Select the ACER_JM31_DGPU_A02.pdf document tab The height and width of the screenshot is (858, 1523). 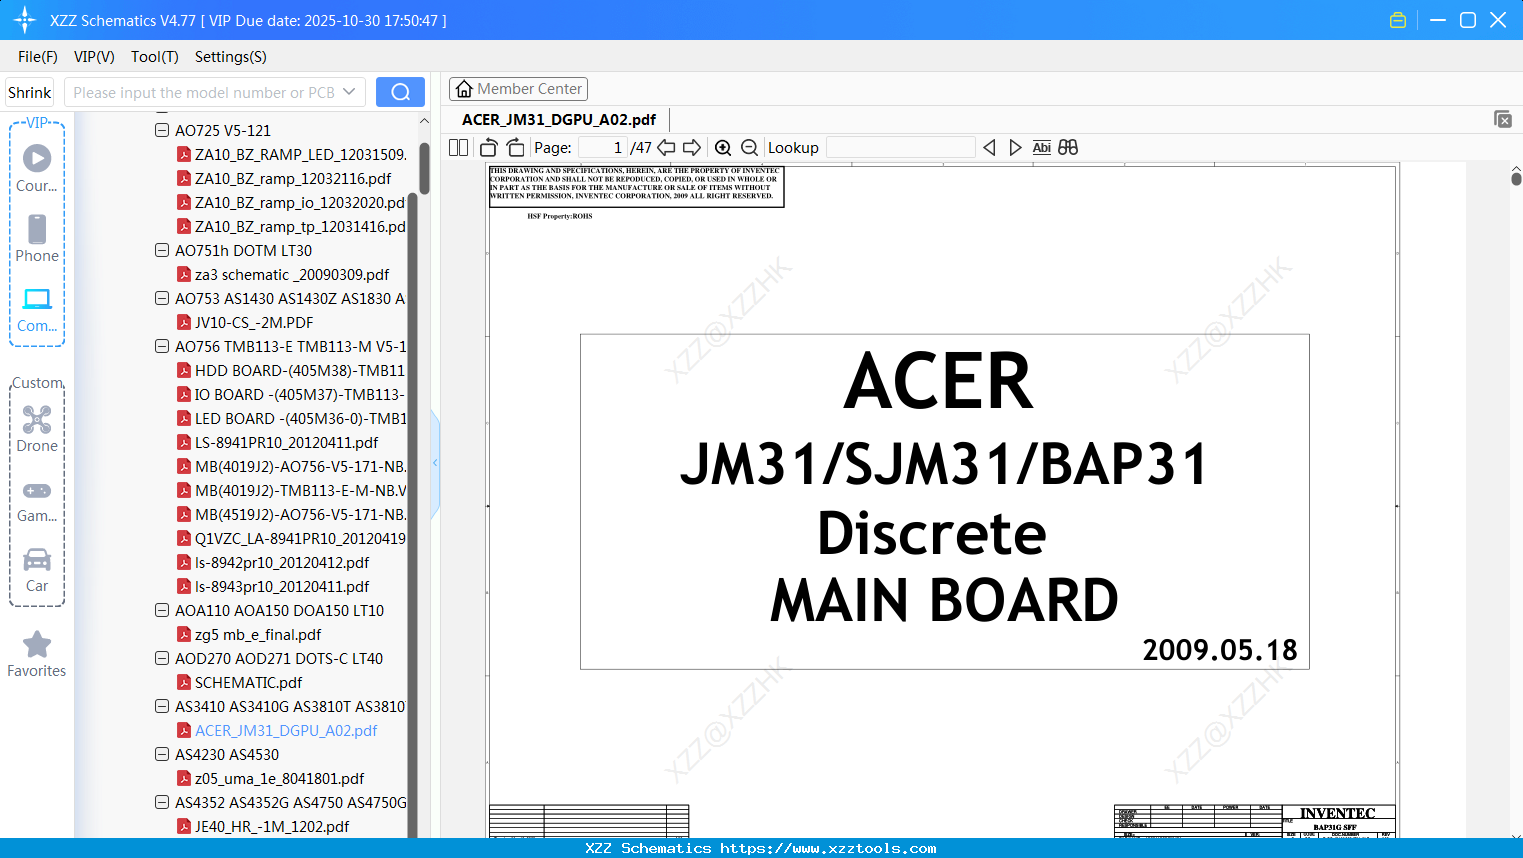[559, 120]
